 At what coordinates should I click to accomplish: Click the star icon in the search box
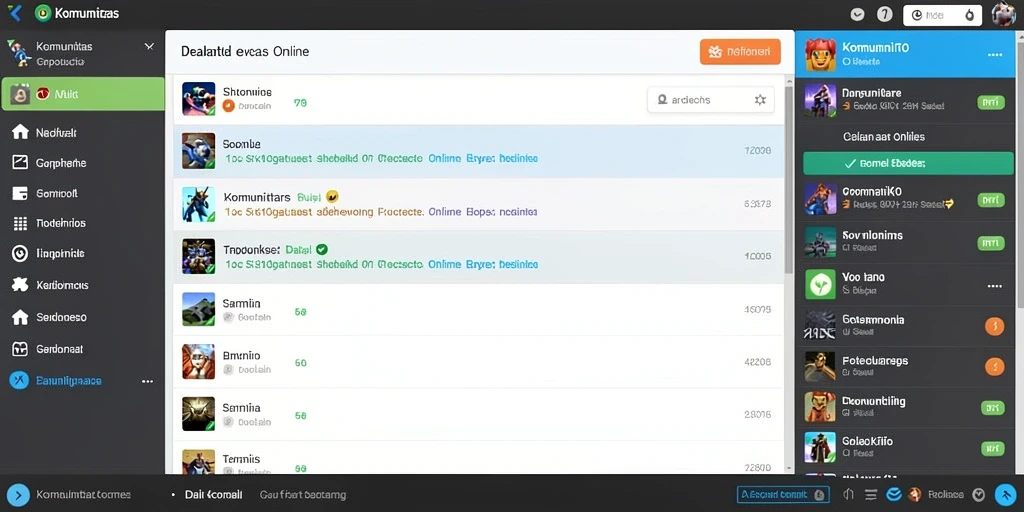click(760, 100)
